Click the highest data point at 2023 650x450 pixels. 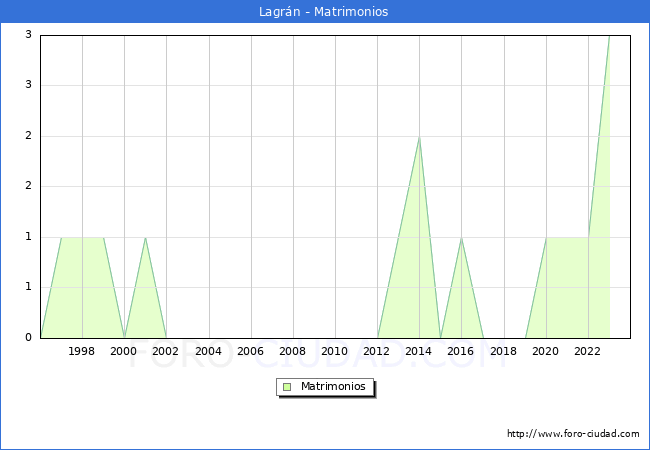click(x=609, y=36)
